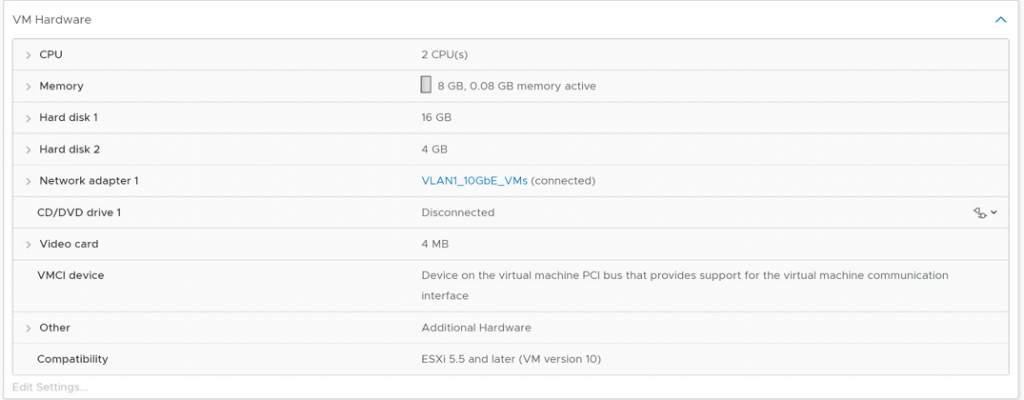Select the CD/DVD drive 1 label
Image resolution: width=1024 pixels, height=400 pixels.
click(x=79, y=213)
